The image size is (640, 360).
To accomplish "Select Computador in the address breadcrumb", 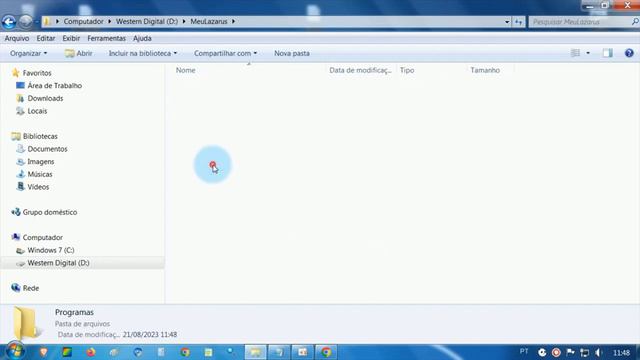I will click(x=83, y=21).
